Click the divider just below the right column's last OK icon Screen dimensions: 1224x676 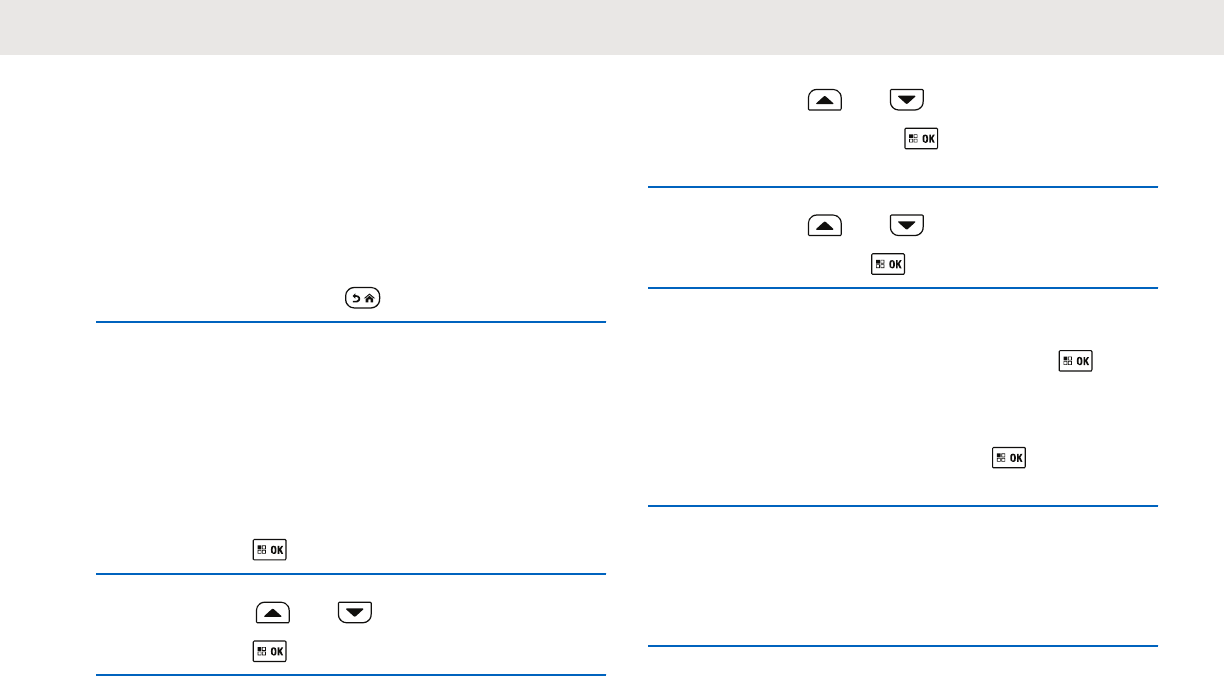pyautogui.click(x=903, y=507)
